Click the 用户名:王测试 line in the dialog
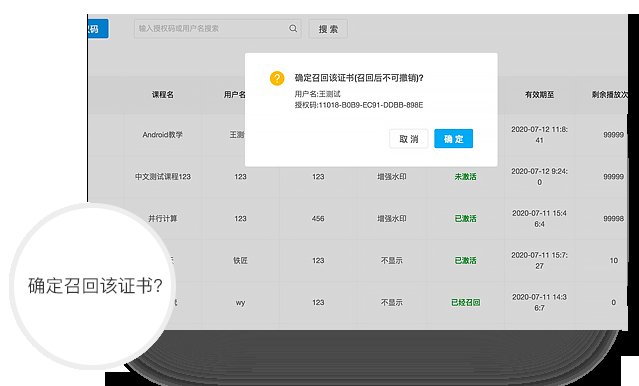Image resolution: width=639 pixels, height=386 pixels. (317, 94)
